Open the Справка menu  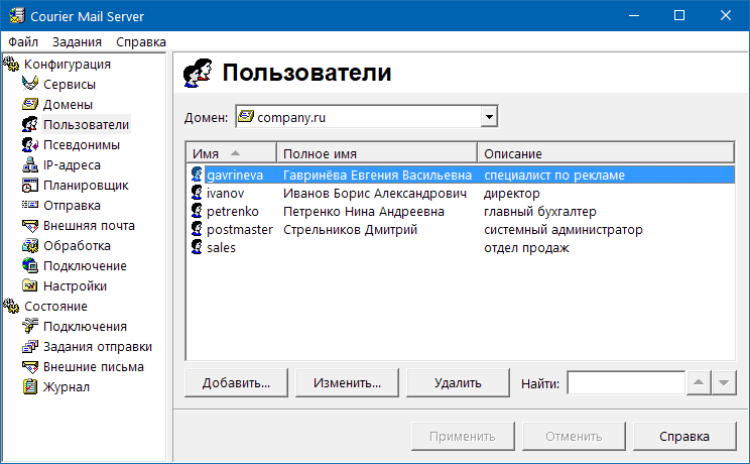141,42
